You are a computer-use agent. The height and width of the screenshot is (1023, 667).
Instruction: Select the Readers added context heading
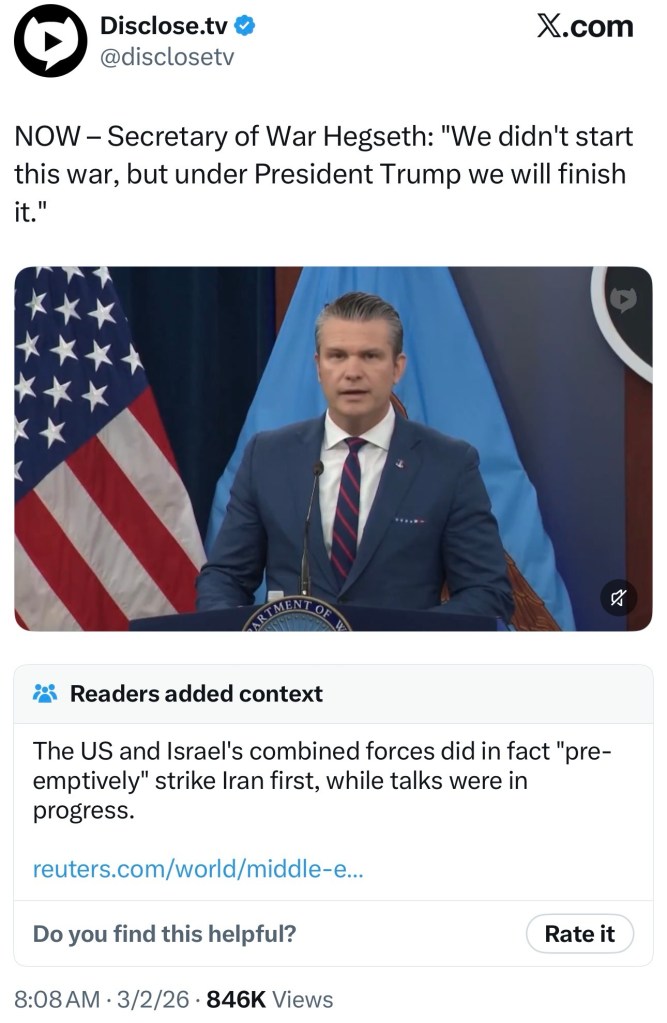[196, 693]
